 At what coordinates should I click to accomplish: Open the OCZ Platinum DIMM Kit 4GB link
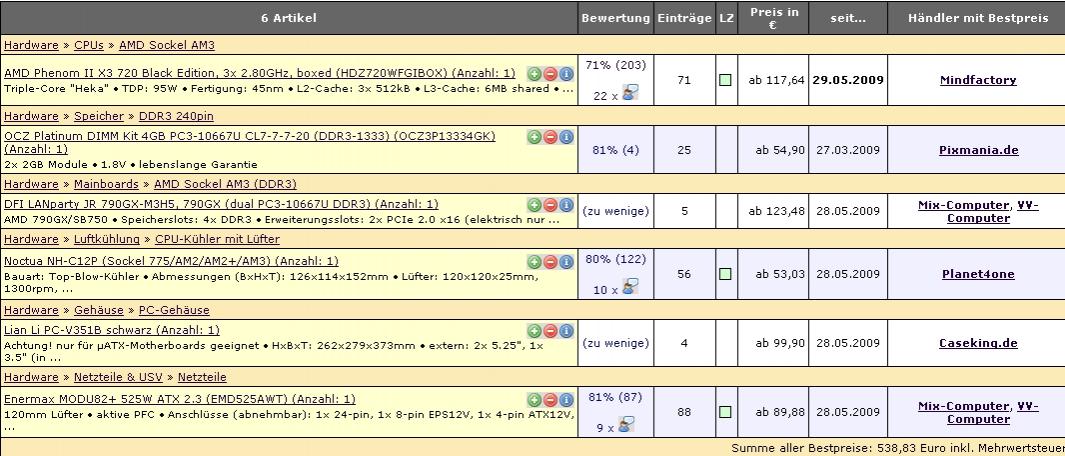[250, 143]
